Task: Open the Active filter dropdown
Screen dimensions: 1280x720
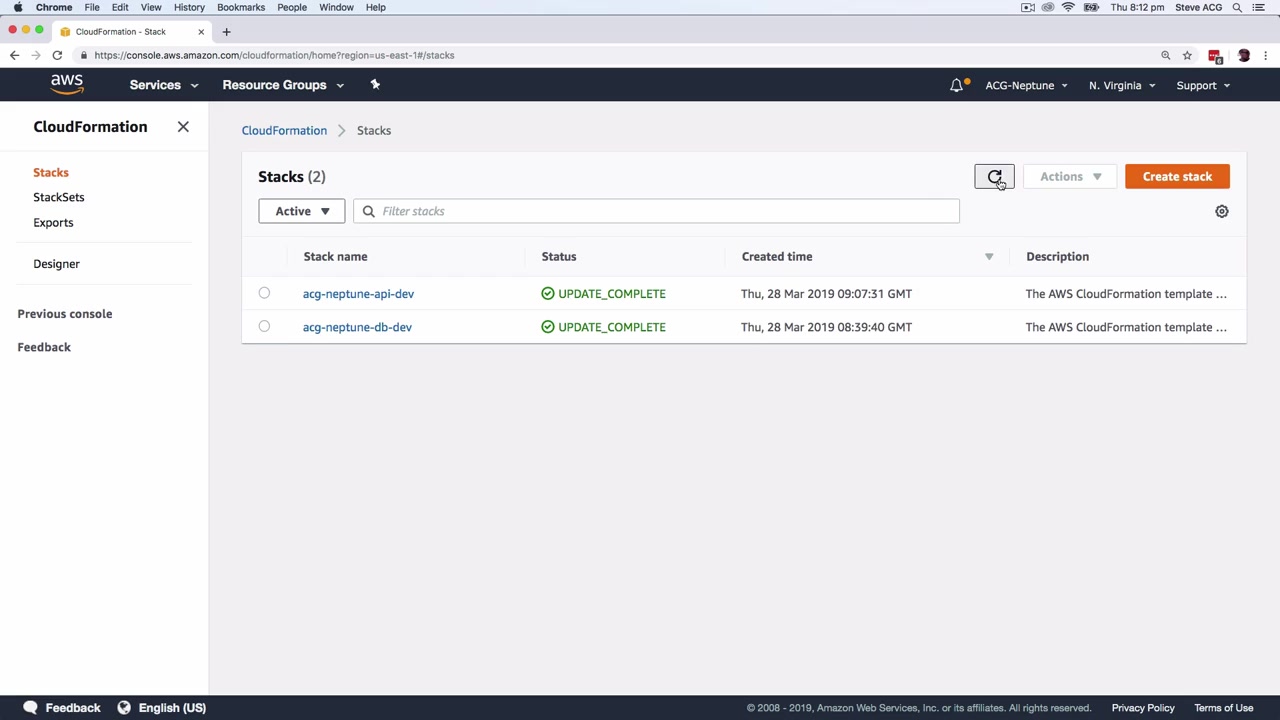Action: 301,211
